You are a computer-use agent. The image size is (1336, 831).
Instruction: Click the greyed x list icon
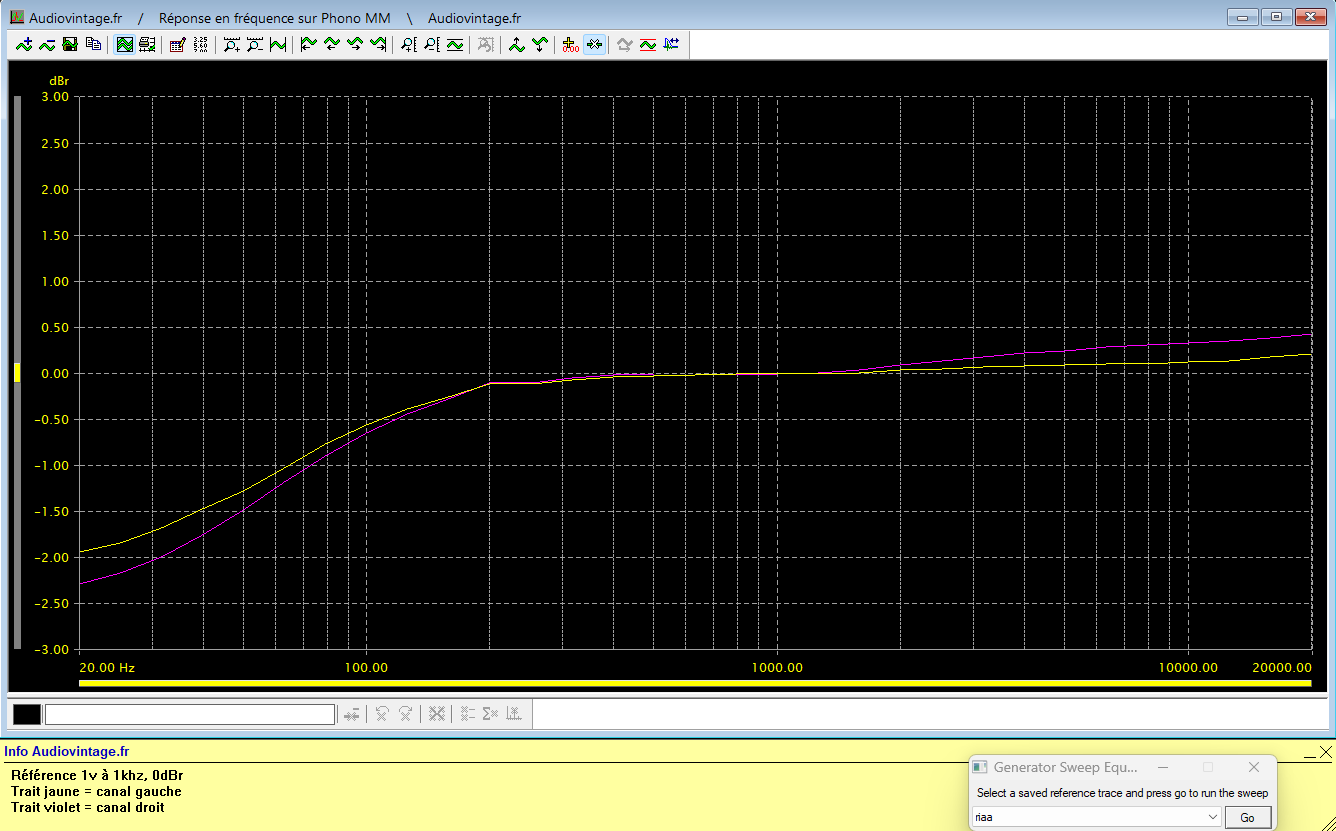pyautogui.click(x=467, y=714)
